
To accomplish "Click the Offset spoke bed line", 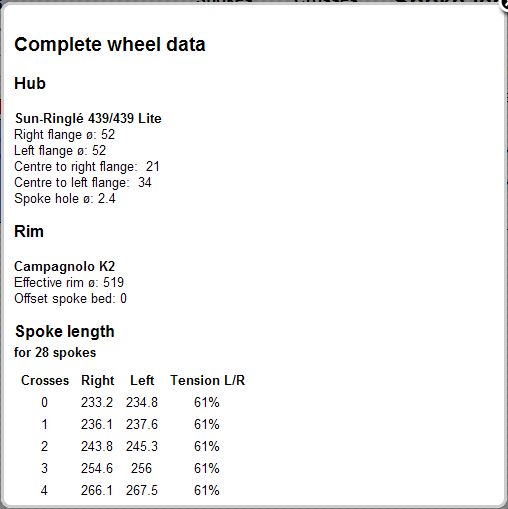I will coord(70,299).
